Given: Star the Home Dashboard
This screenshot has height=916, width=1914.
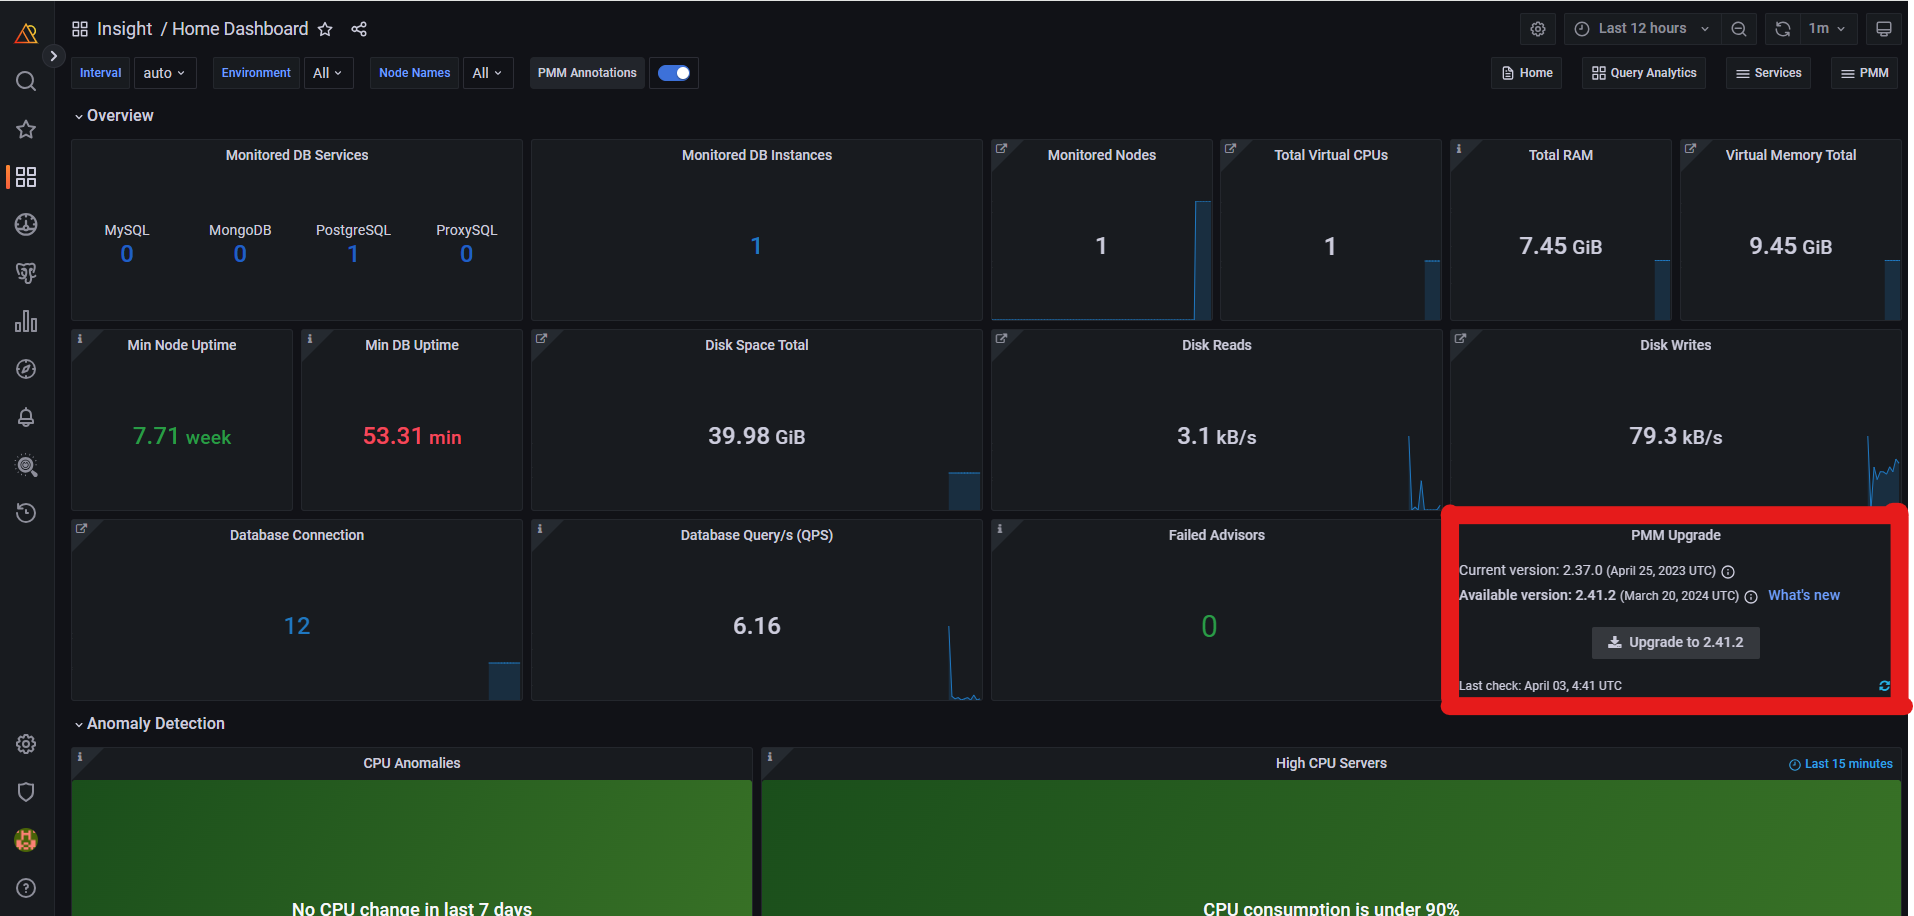Looking at the screenshot, I should point(325,29).
